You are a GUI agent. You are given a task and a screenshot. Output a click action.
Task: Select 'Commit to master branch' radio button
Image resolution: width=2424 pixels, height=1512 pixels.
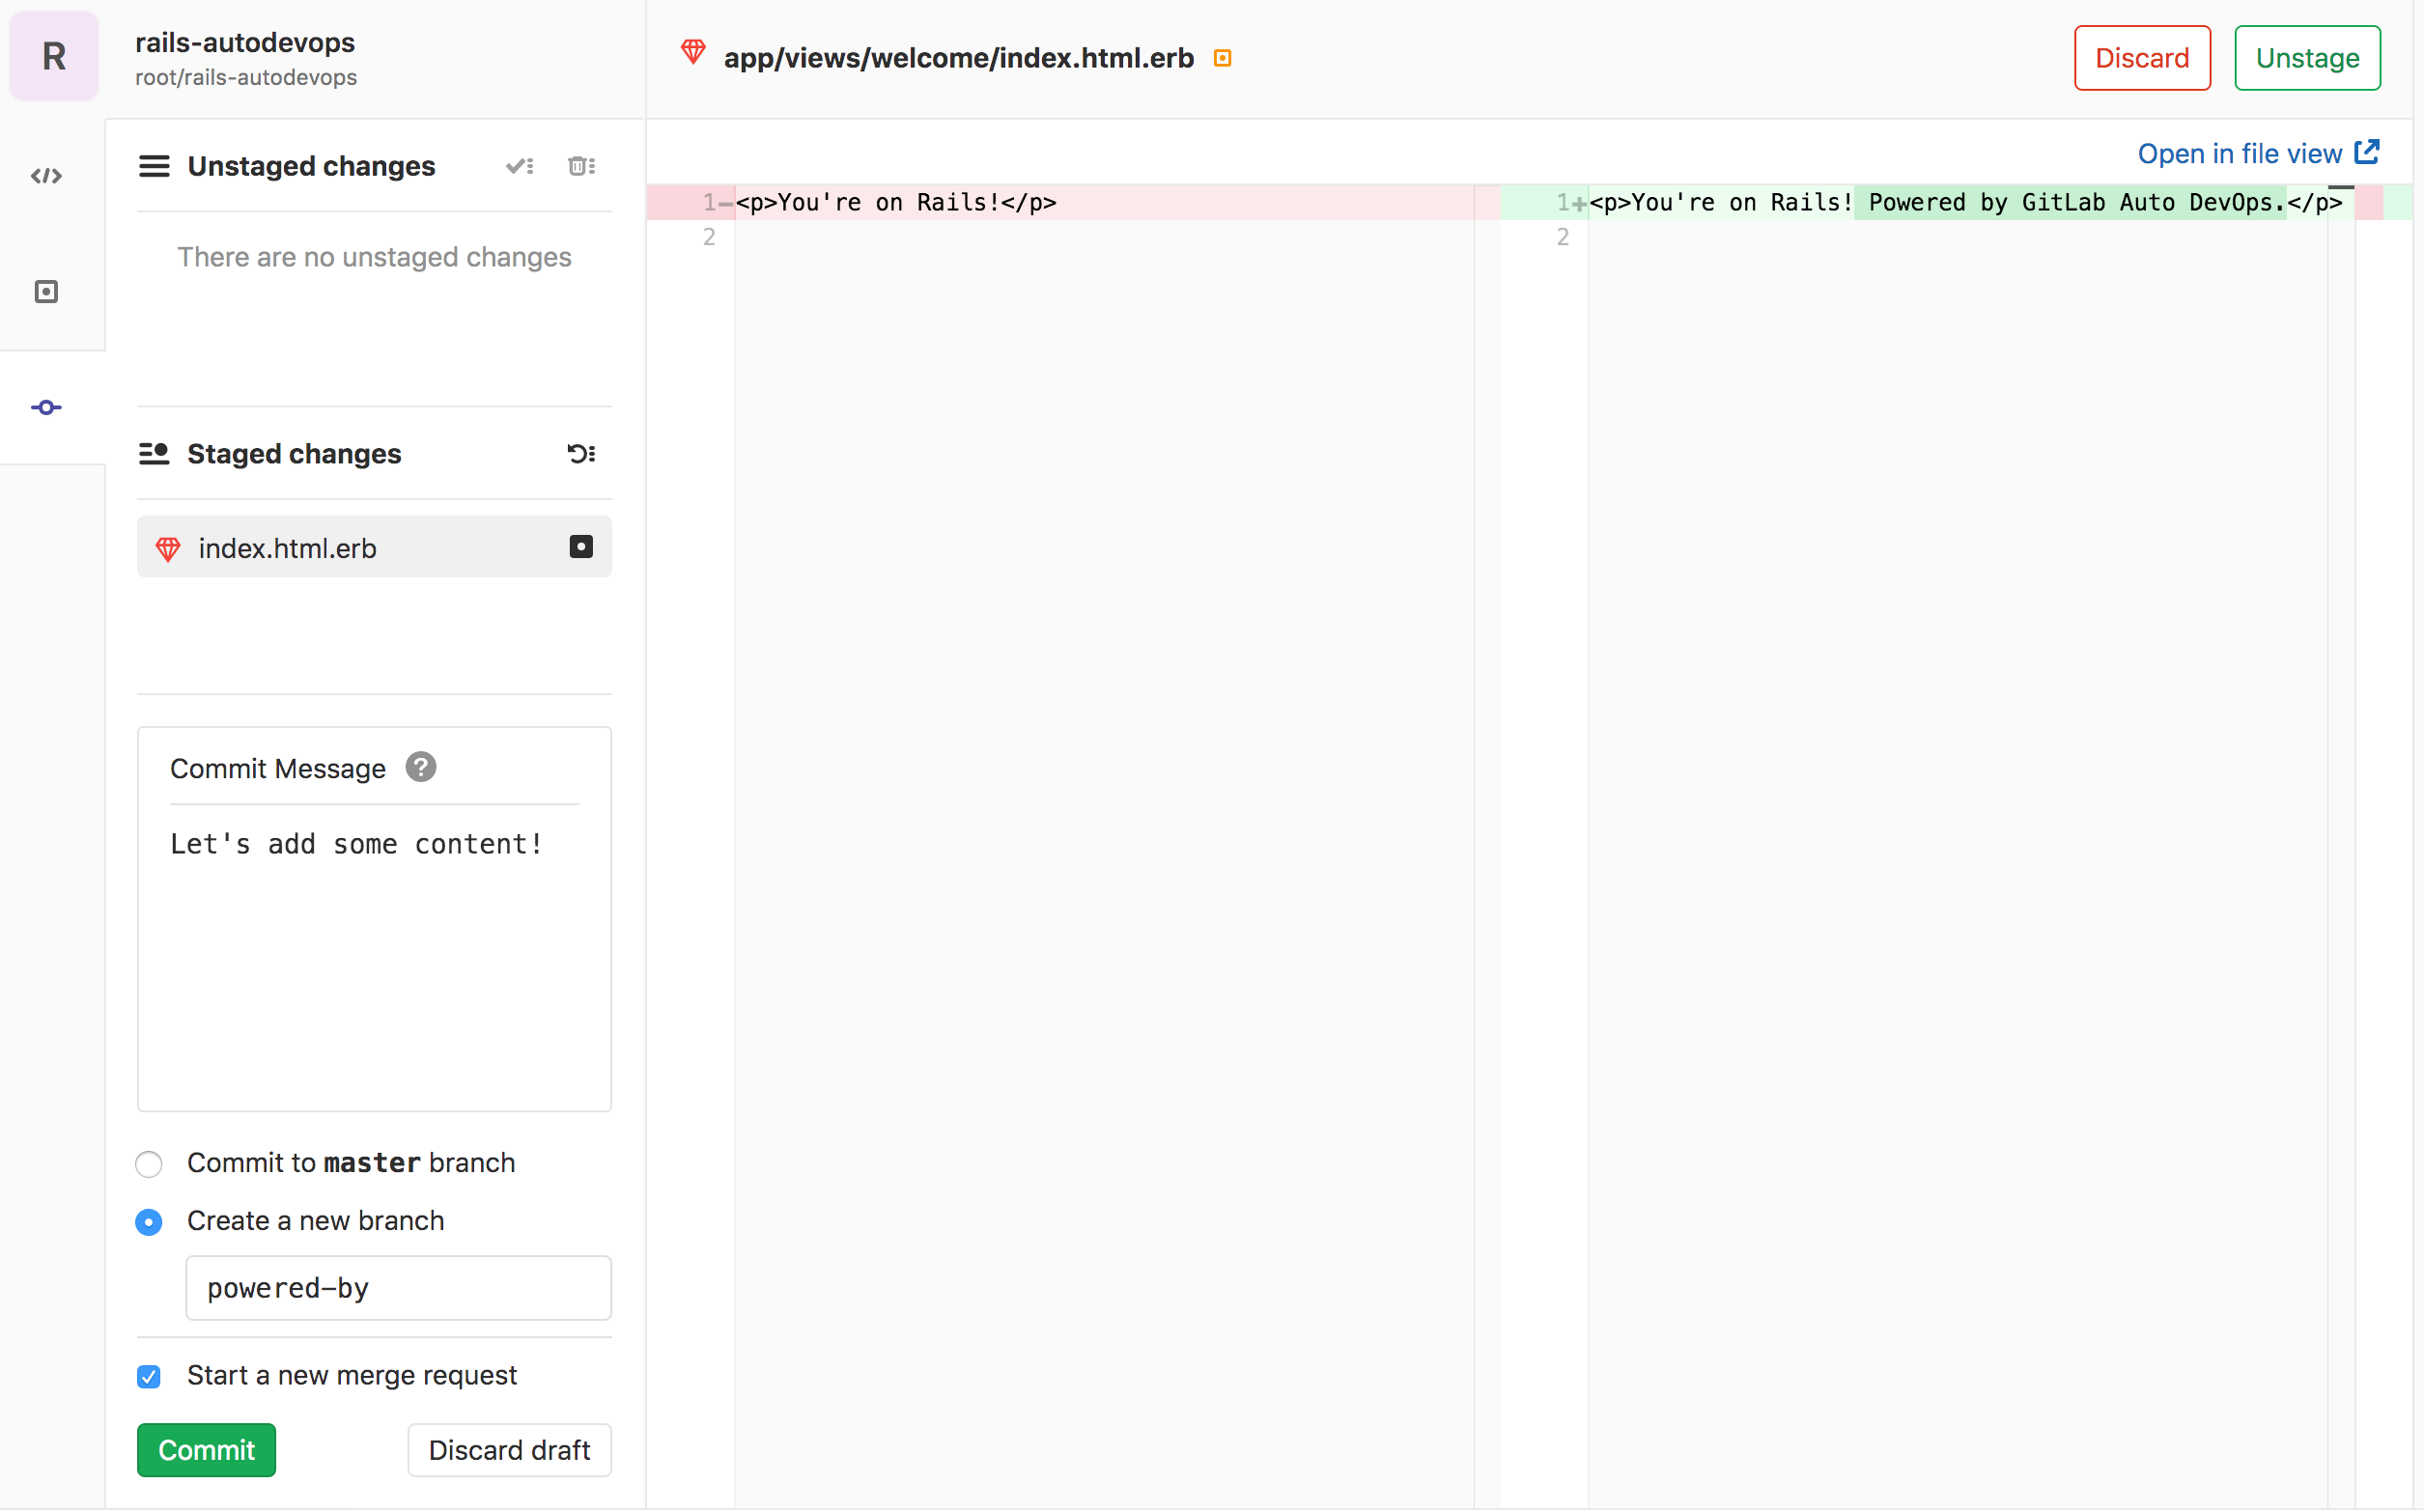pyautogui.click(x=150, y=1162)
